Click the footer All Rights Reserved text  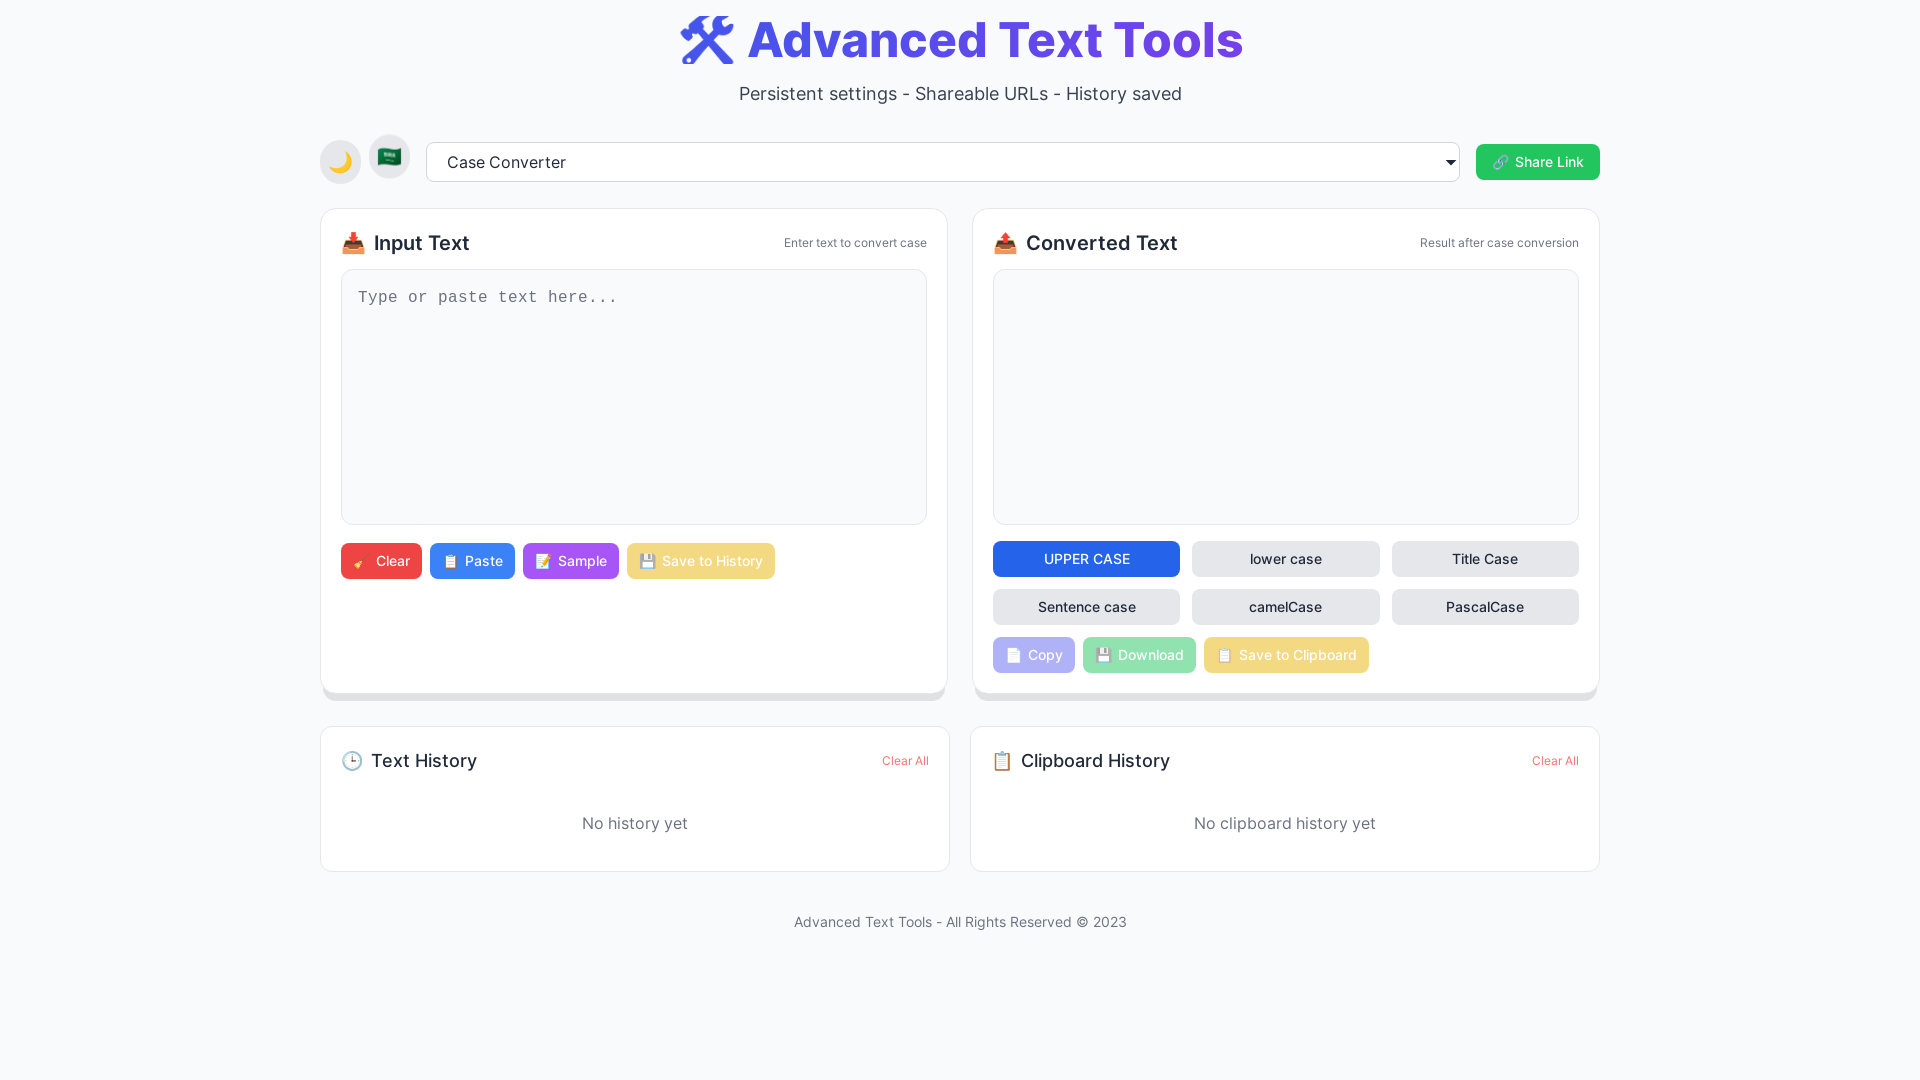coord(960,922)
